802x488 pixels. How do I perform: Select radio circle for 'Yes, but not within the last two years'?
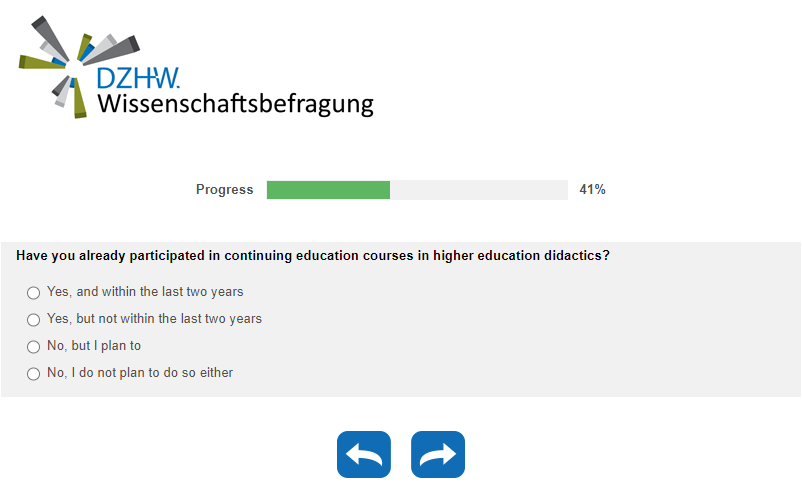[33, 320]
